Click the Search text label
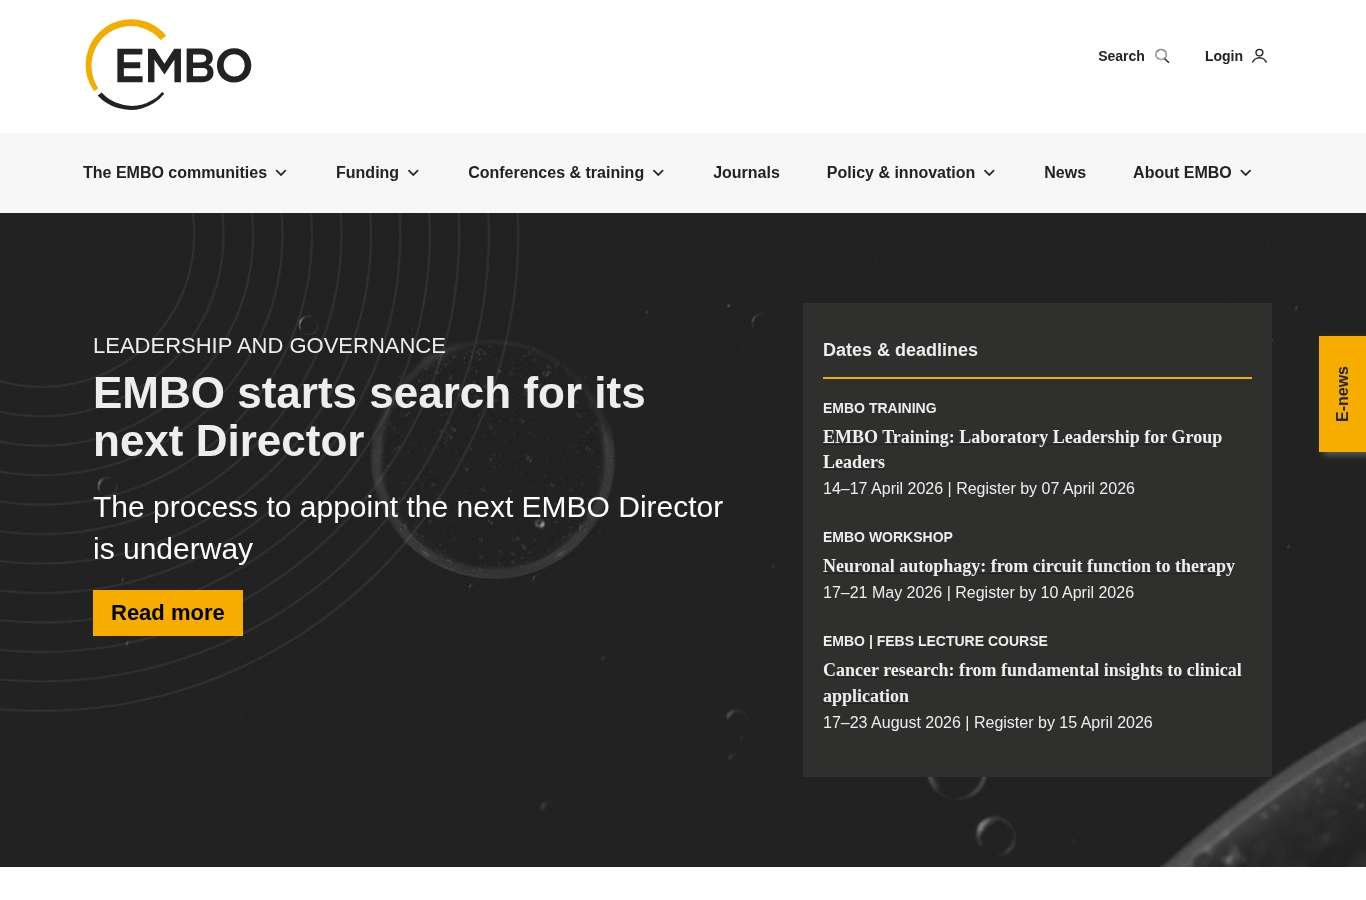Screen dimensions: 1366x900 [x=1120, y=56]
